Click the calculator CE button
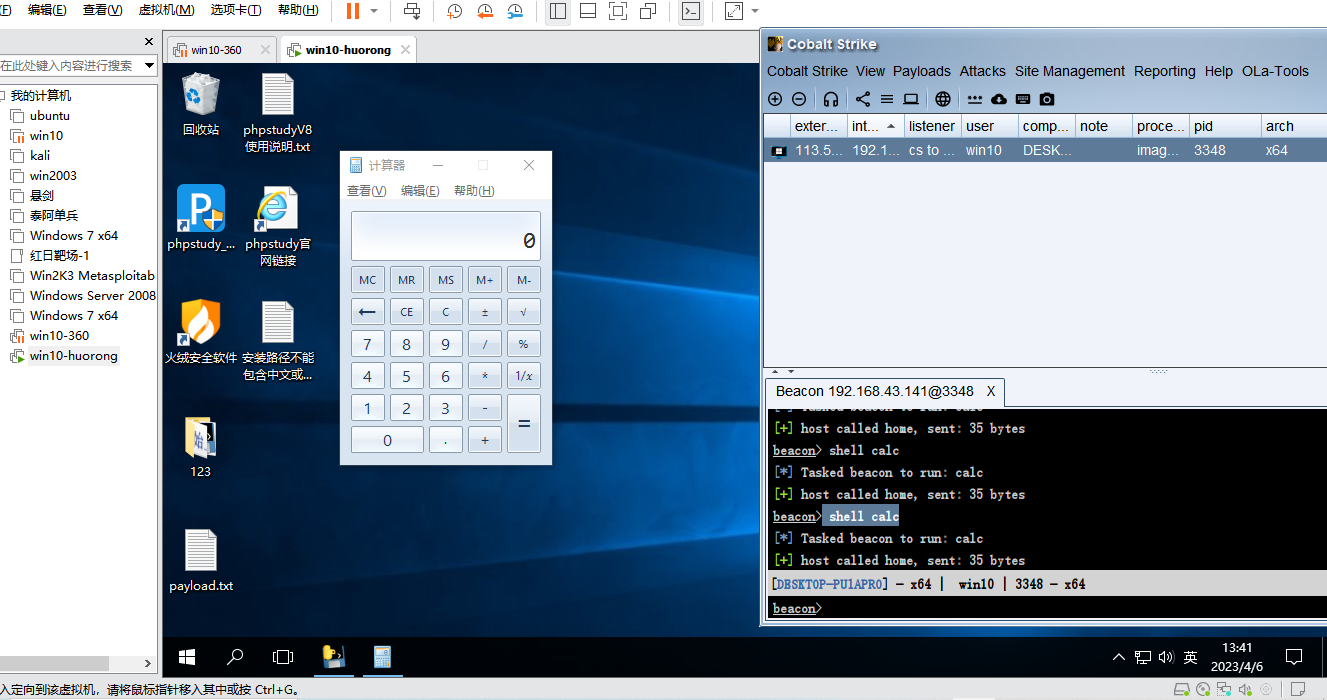This screenshot has height=700, width=1327. click(406, 312)
